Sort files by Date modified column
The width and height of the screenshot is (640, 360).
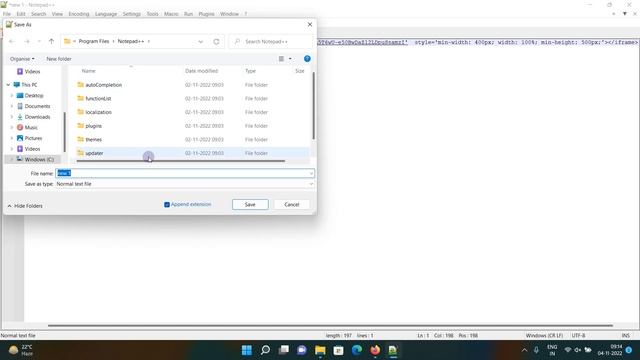(201, 71)
